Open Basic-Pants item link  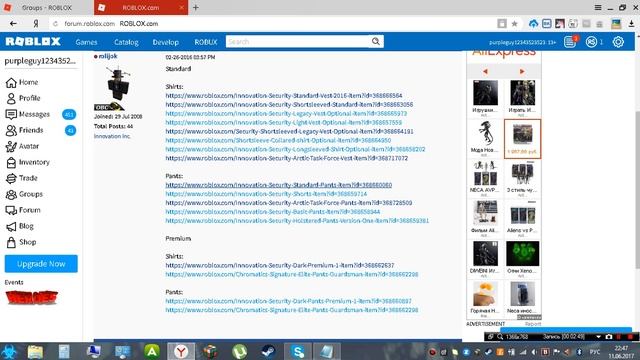(x=273, y=212)
